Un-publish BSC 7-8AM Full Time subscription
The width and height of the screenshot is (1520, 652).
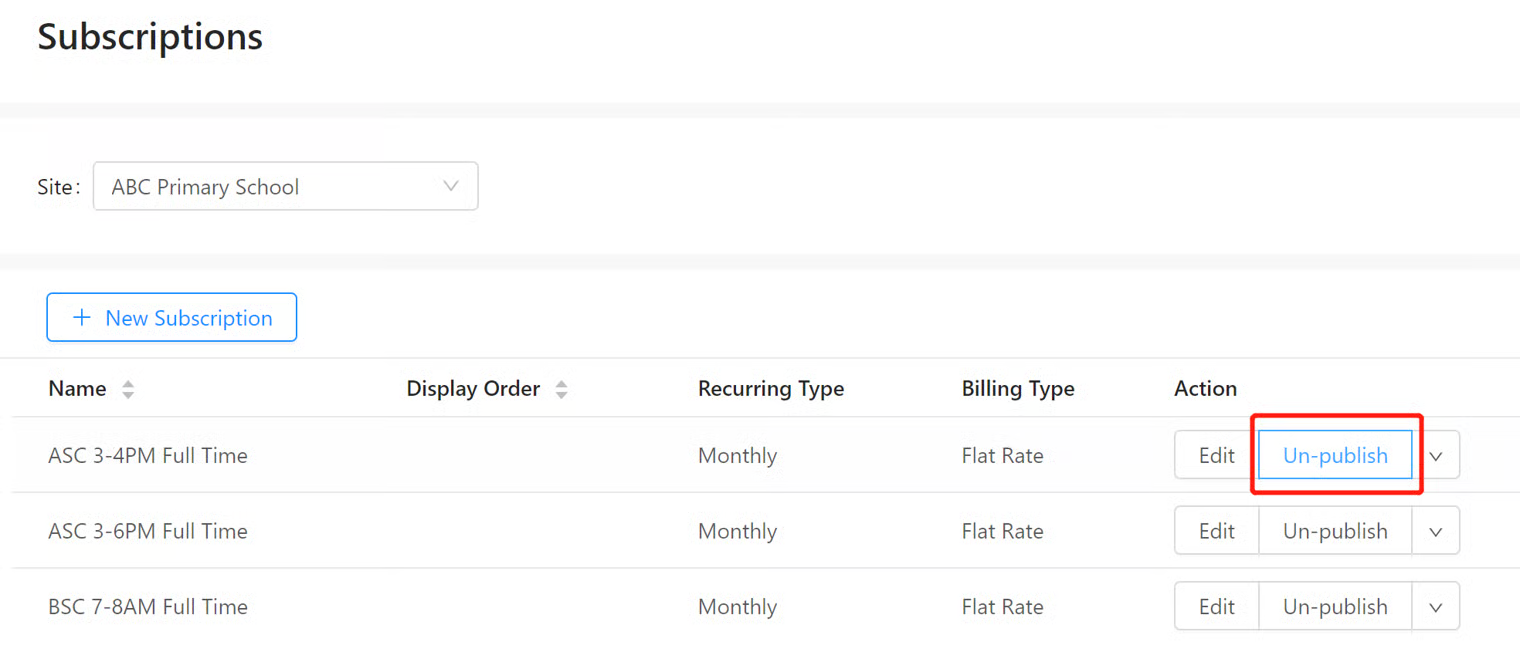pos(1335,607)
